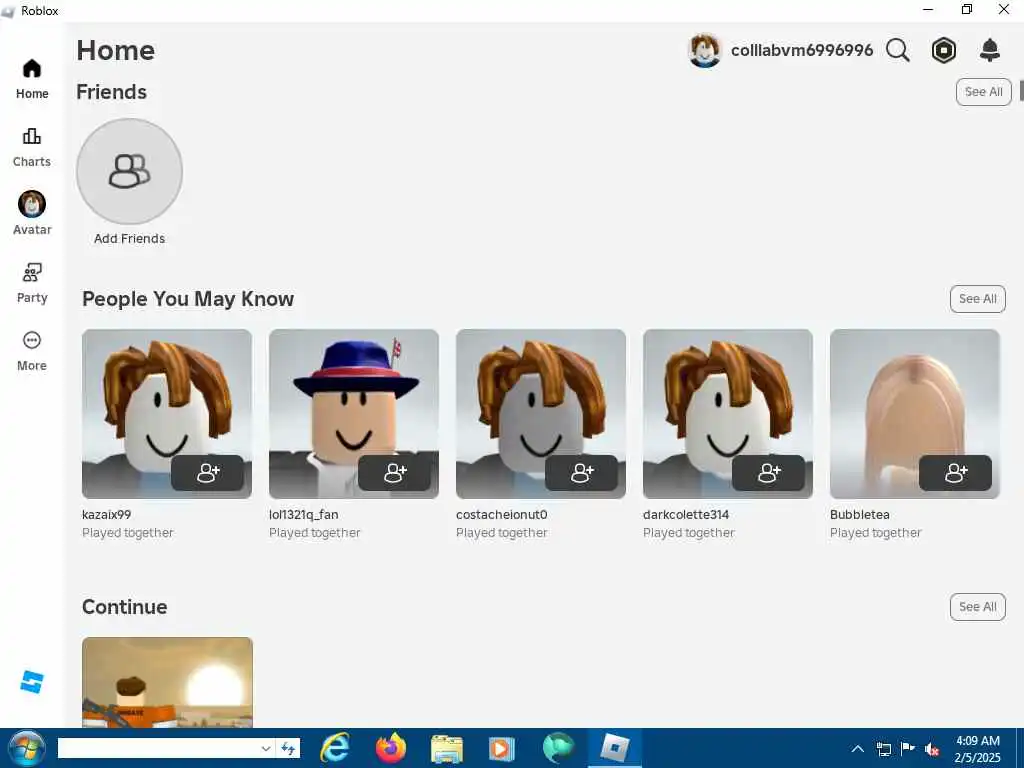Open Bubbletea's avatar thumbnail

(x=915, y=414)
